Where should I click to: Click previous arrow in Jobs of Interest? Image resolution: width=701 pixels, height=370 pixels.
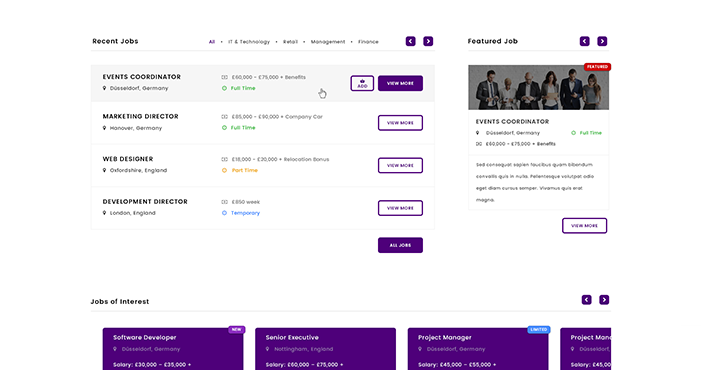(587, 300)
